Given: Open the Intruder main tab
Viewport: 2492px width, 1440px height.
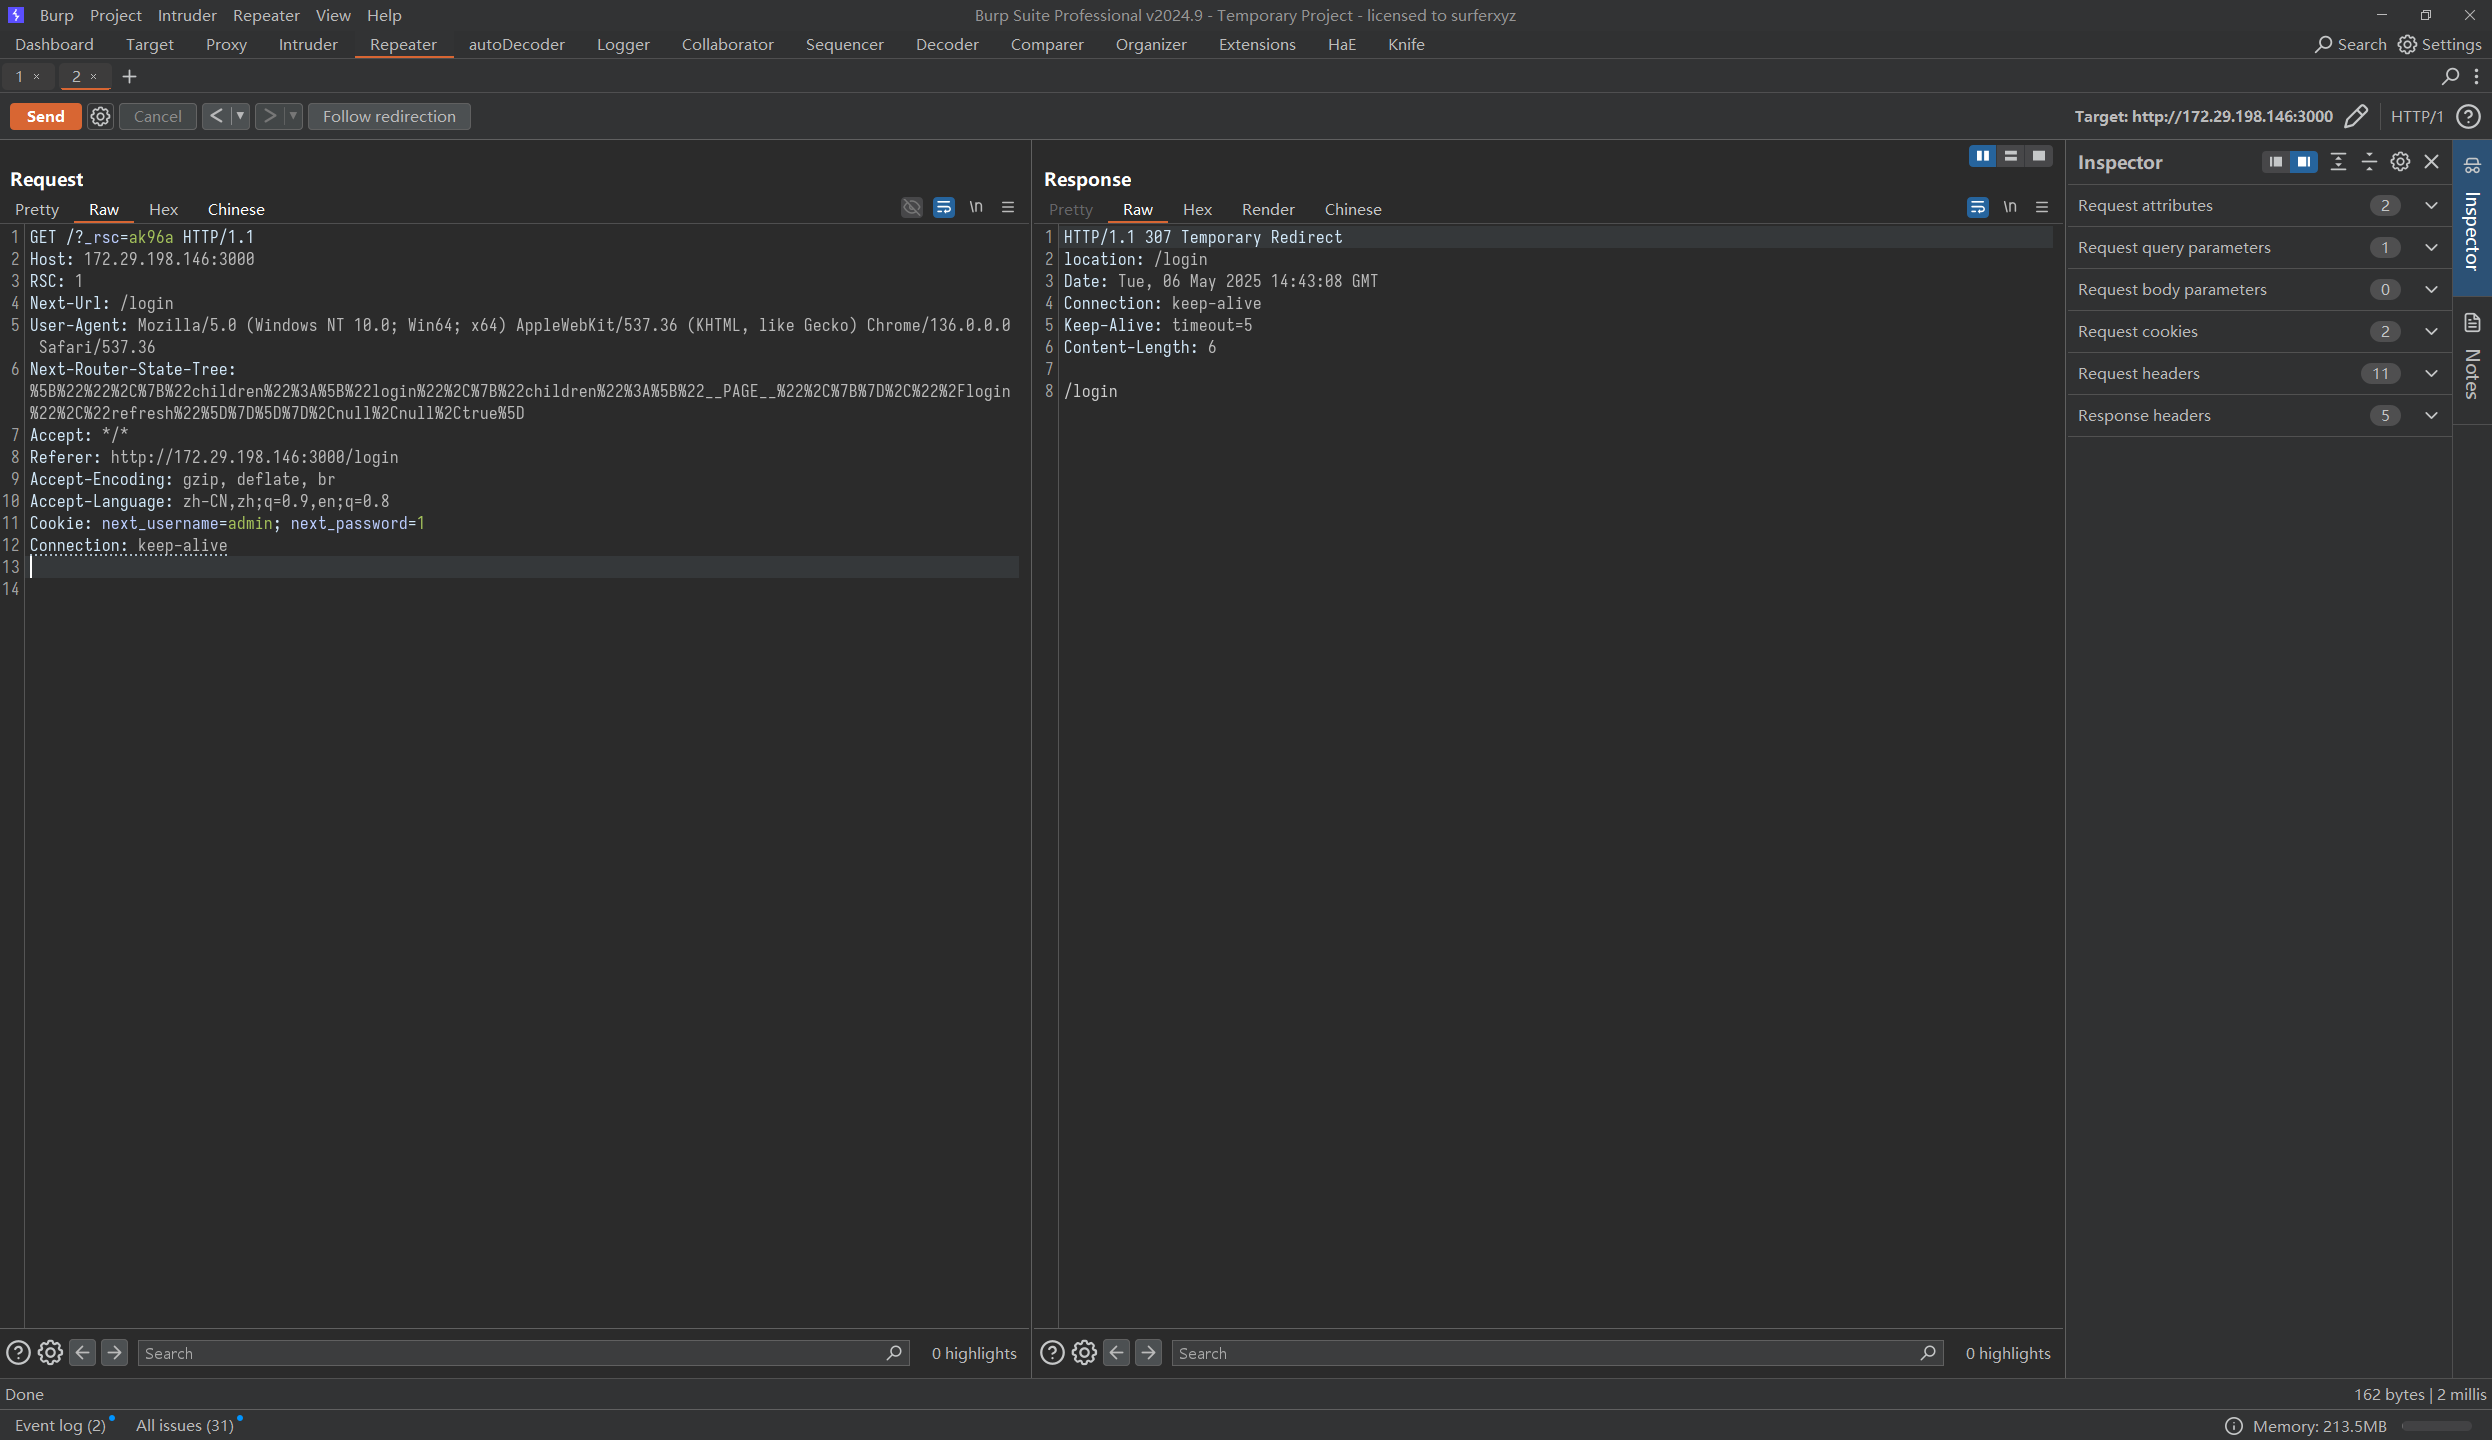Looking at the screenshot, I should coord(308,44).
